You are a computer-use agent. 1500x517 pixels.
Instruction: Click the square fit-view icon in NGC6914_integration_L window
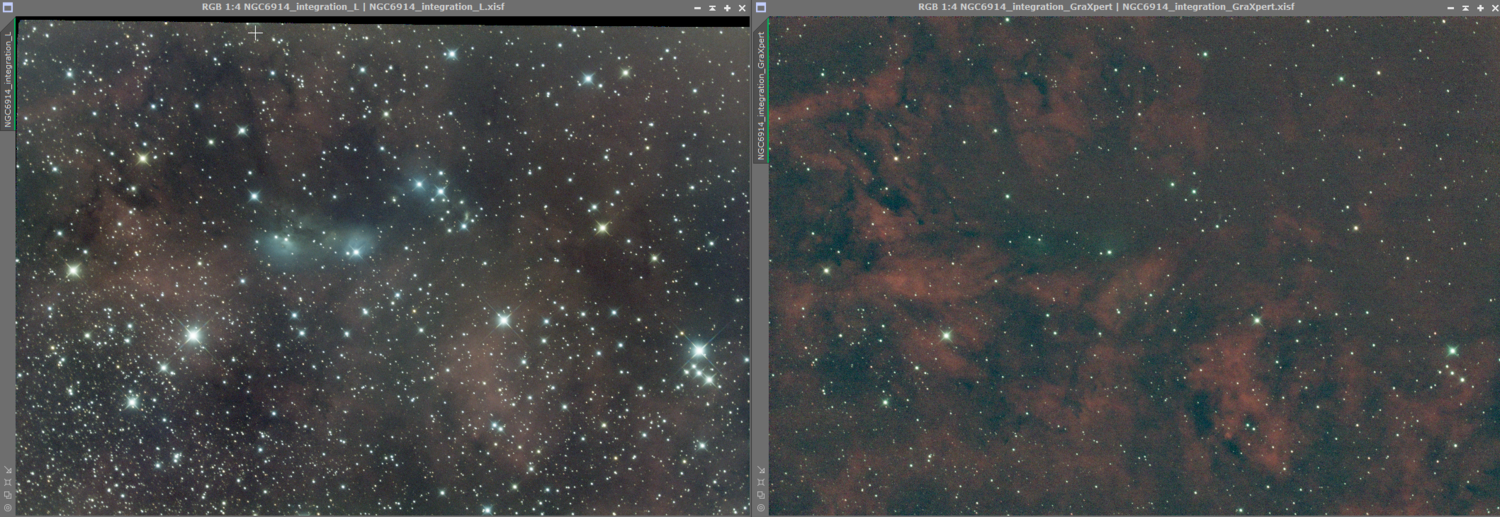click(x=8, y=482)
